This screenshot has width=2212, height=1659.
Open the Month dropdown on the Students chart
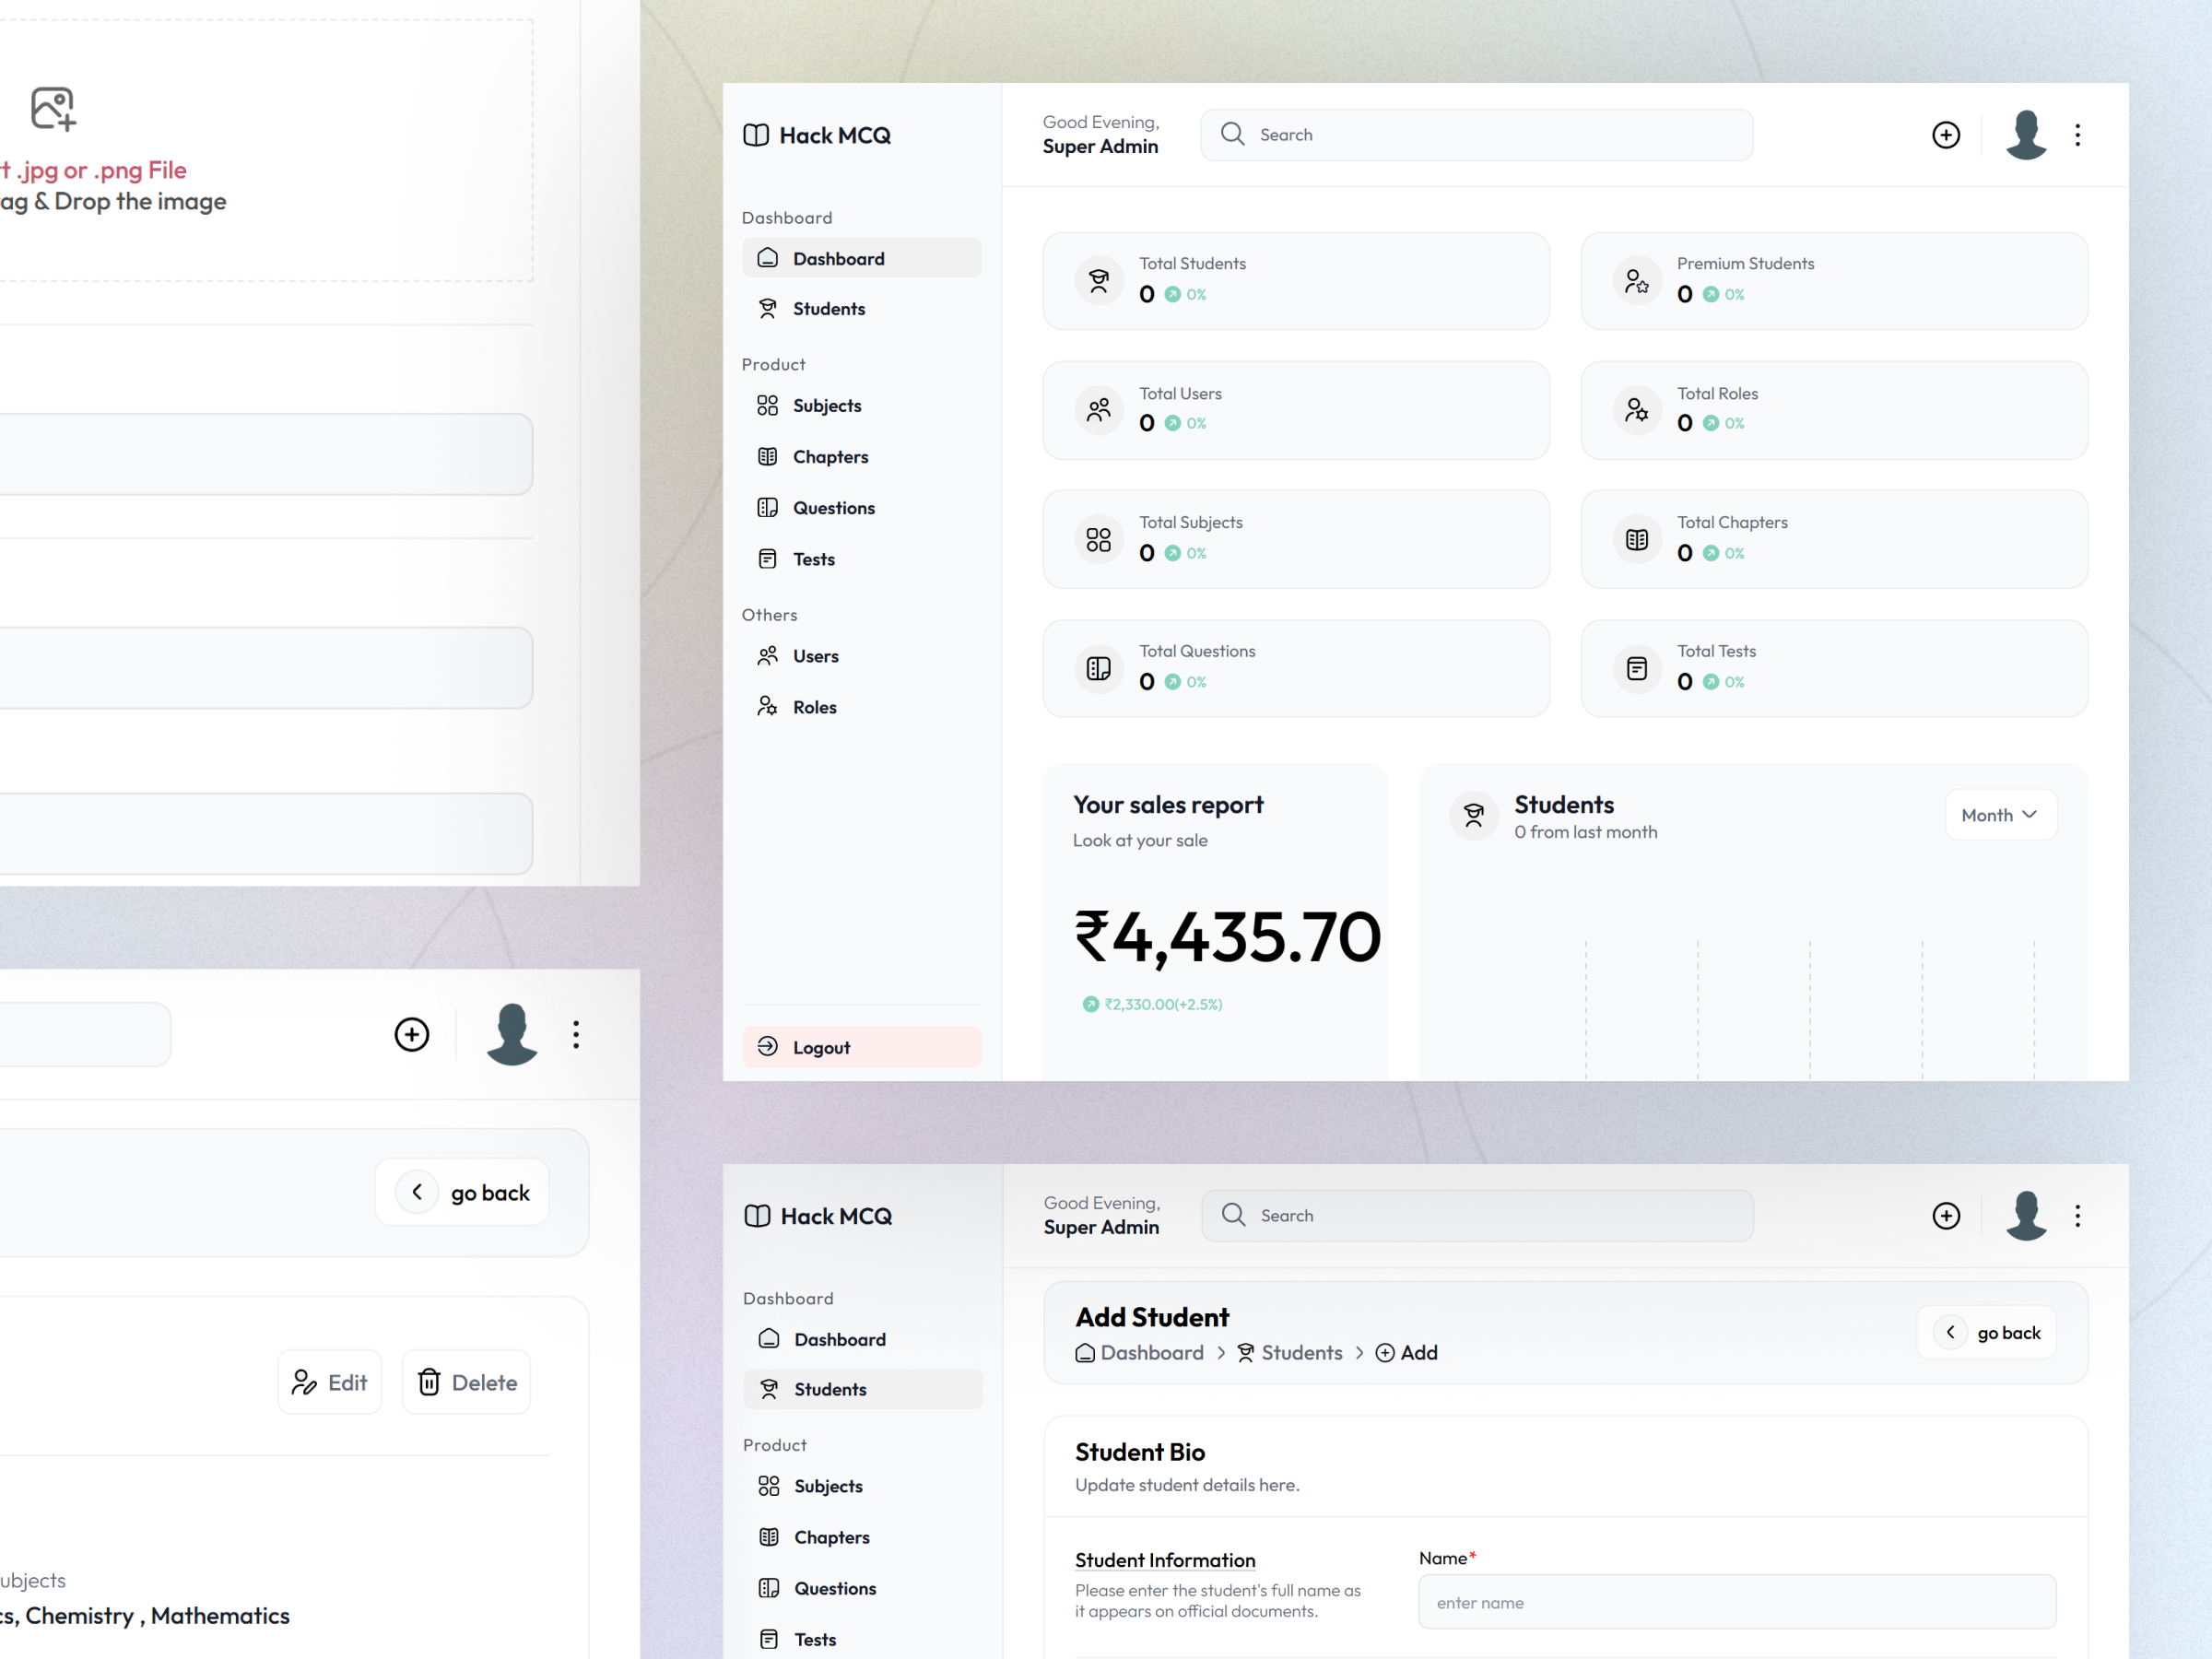click(x=2000, y=815)
